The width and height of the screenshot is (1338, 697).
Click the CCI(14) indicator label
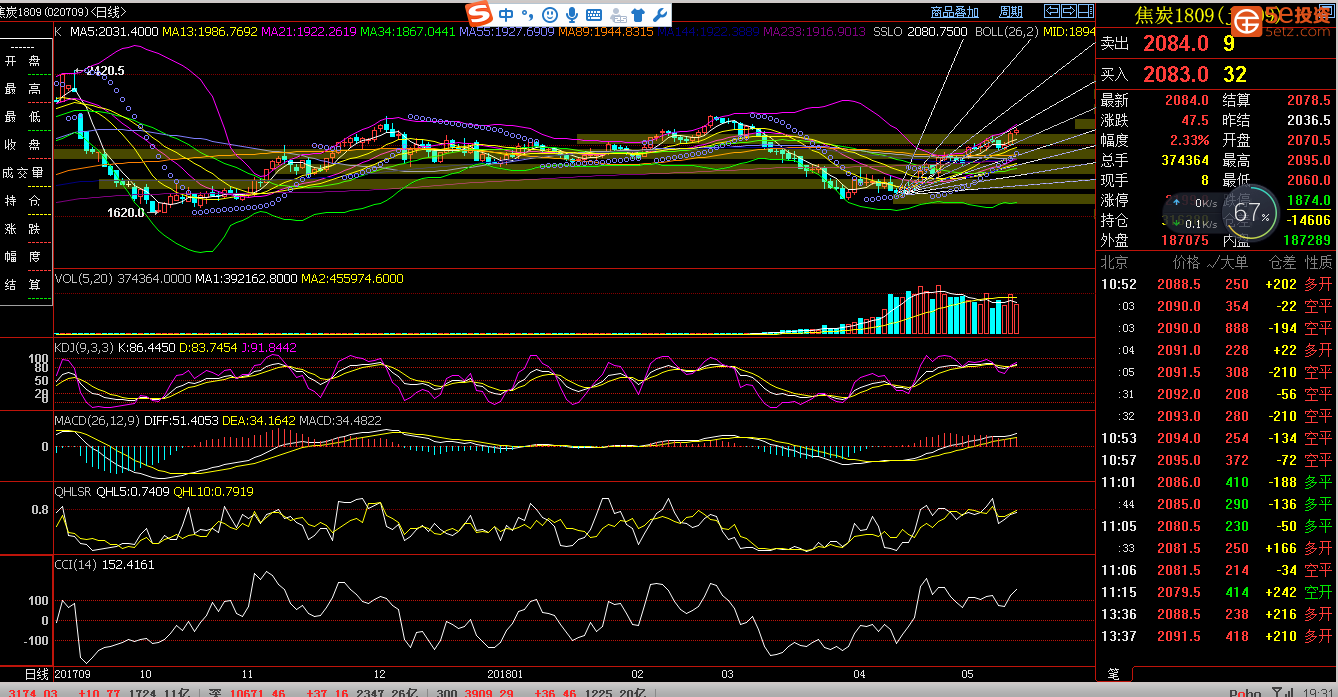click(x=75, y=565)
